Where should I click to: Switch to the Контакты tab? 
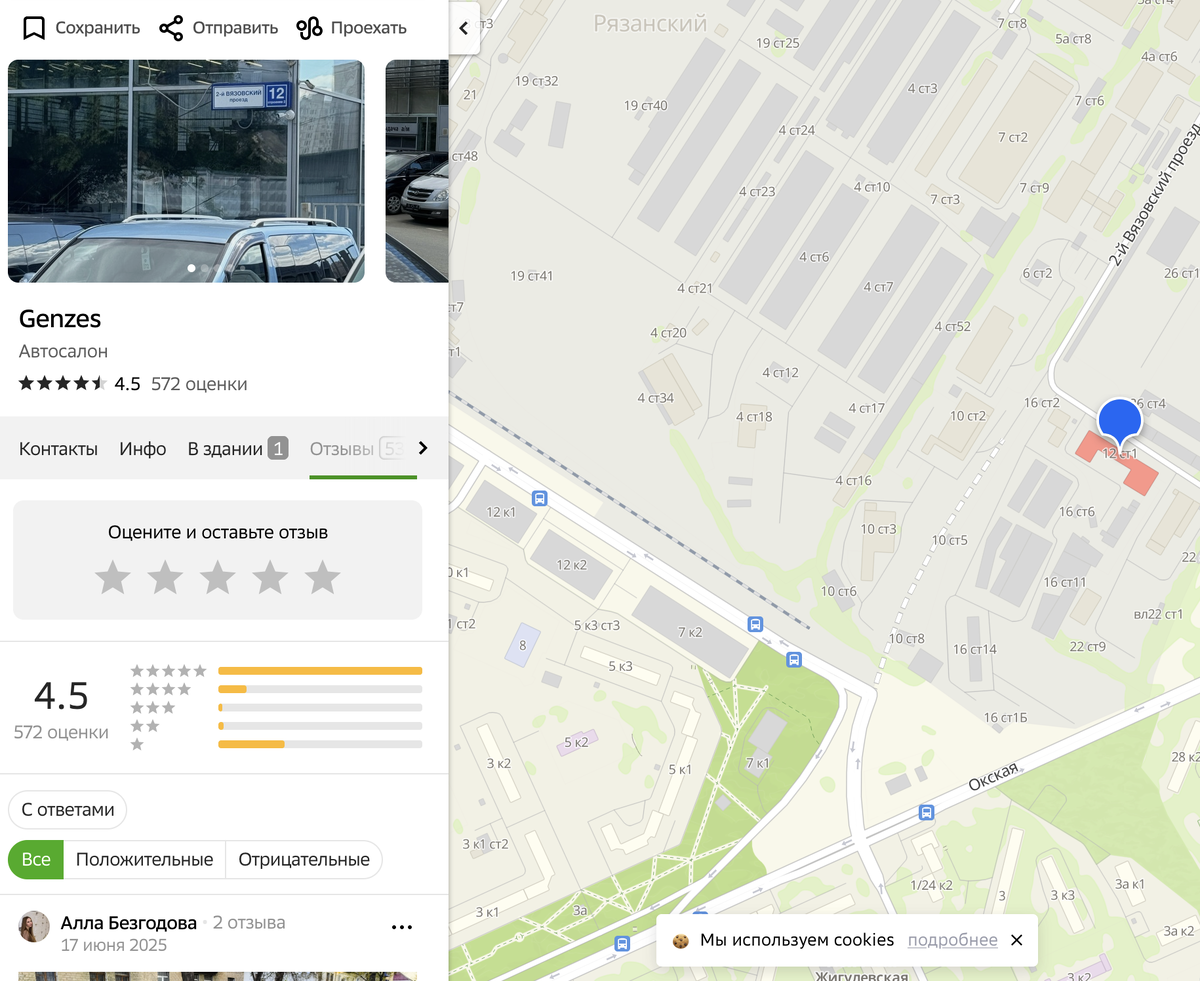pyautogui.click(x=58, y=448)
